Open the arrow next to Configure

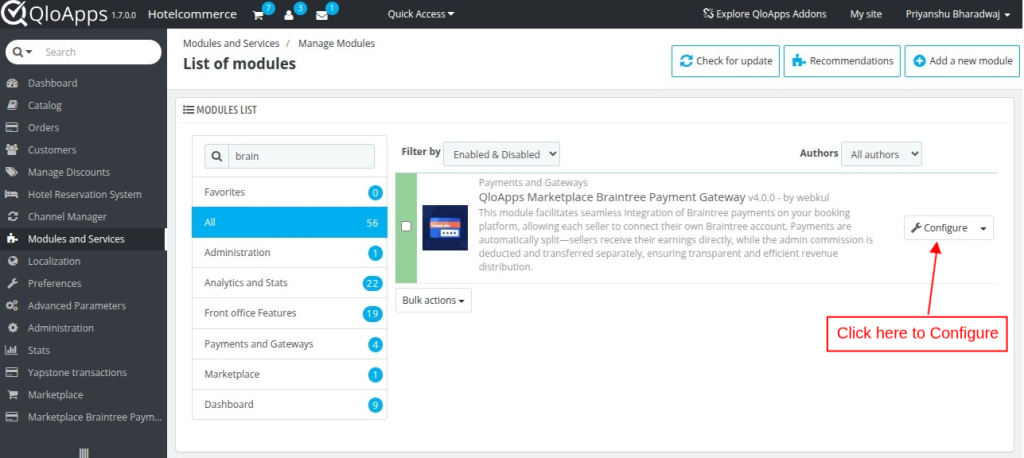click(x=984, y=228)
